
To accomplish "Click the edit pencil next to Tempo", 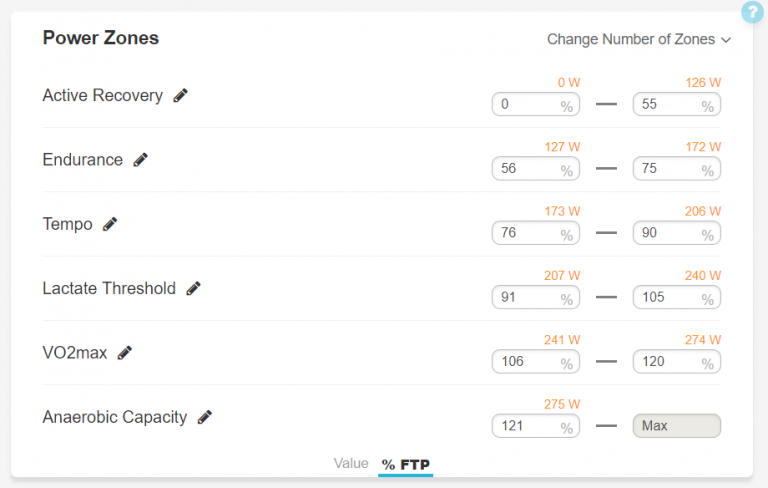I will 110,224.
